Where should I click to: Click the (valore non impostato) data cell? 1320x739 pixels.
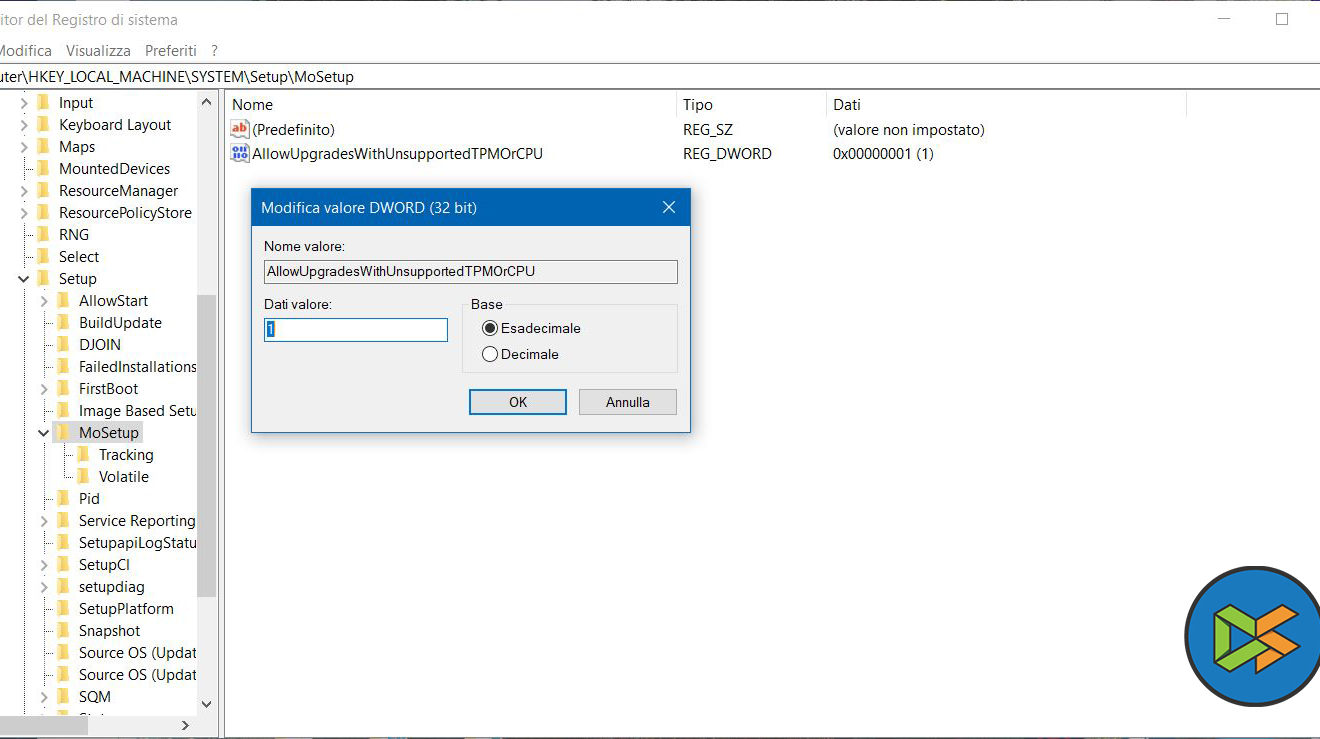pos(908,129)
